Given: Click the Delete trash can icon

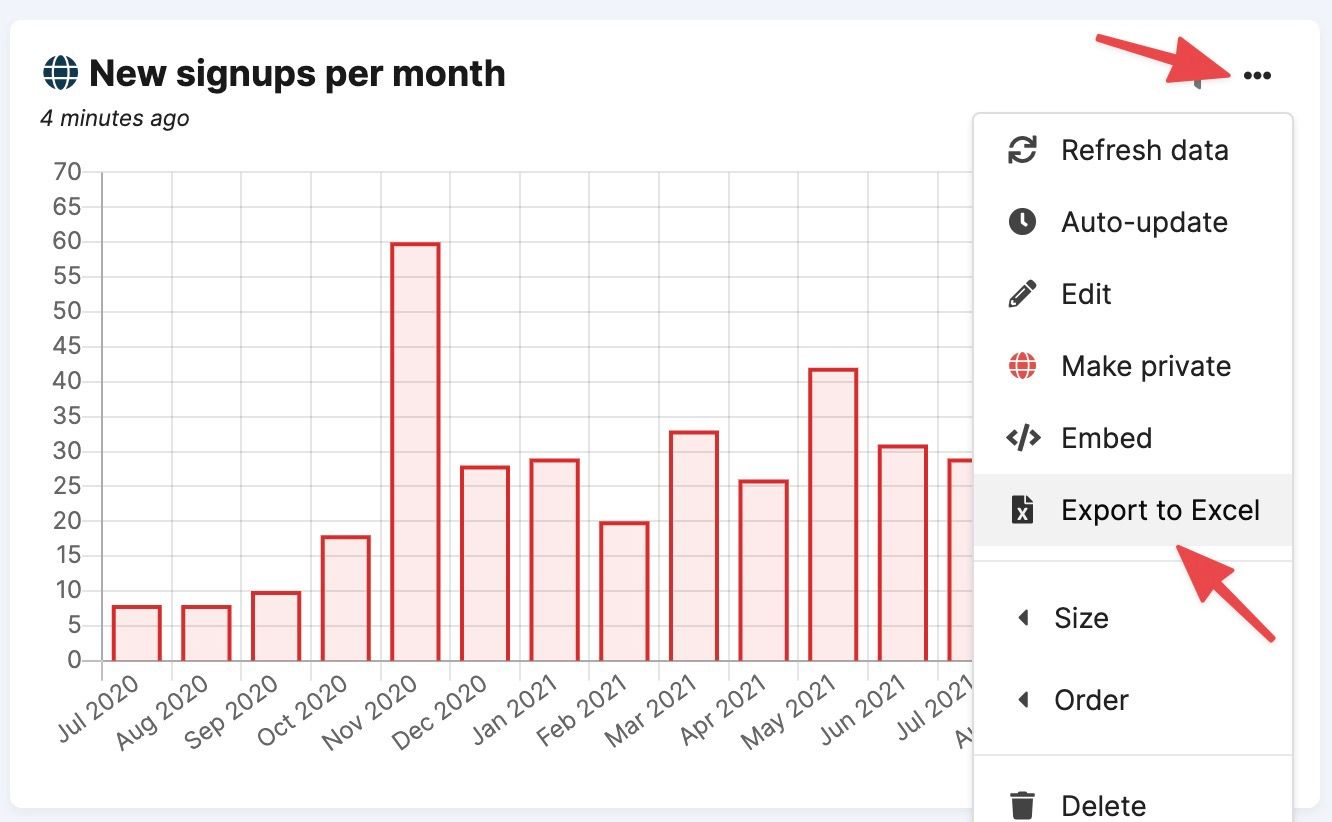Looking at the screenshot, I should point(1022,805).
